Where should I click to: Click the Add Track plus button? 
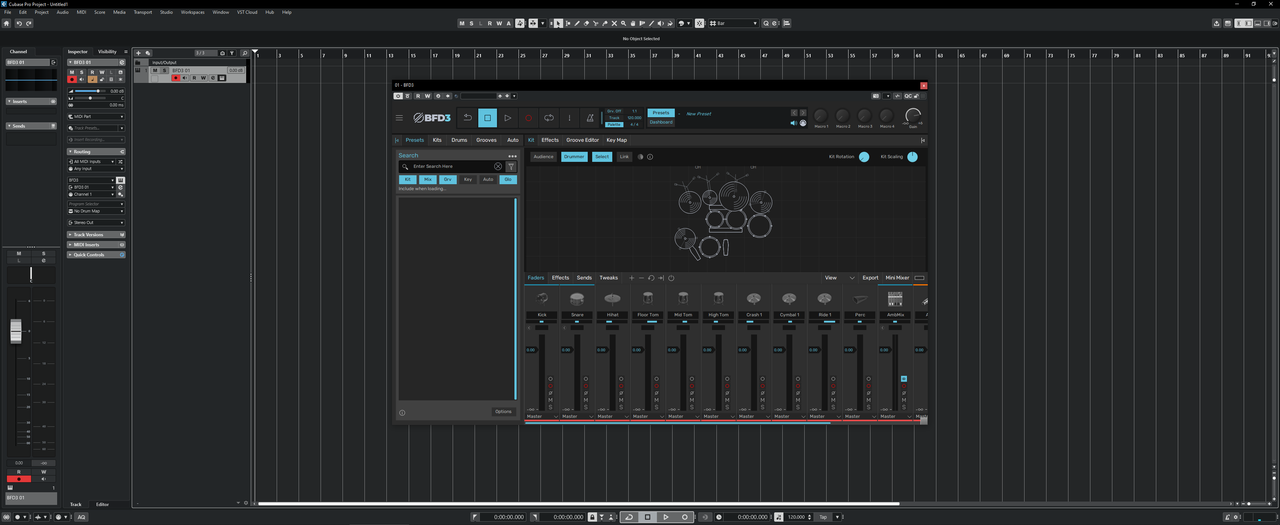[139, 52]
